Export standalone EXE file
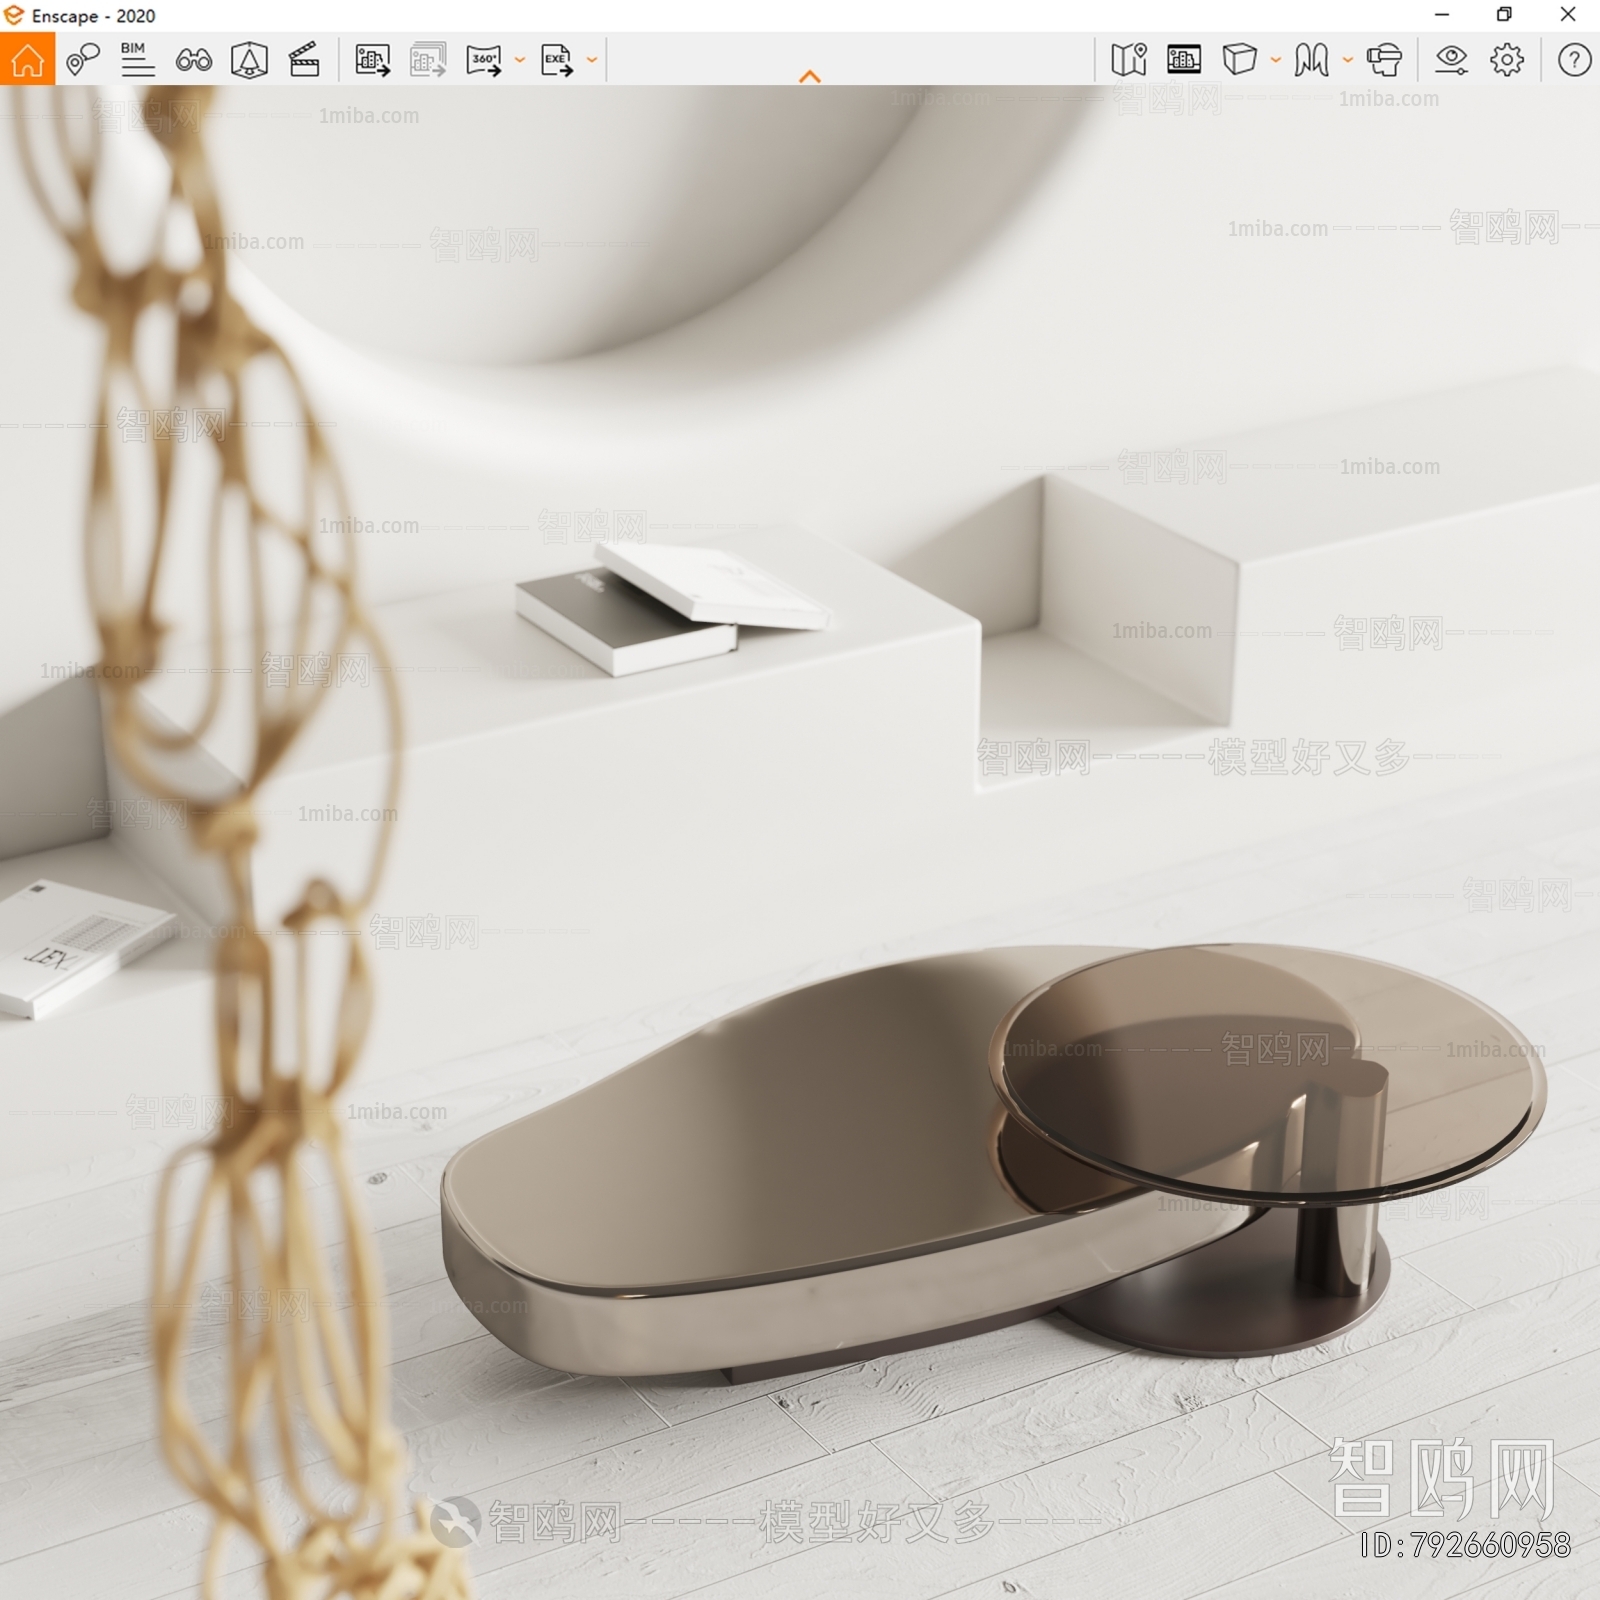Viewport: 1600px width, 1600px height. pos(557,60)
